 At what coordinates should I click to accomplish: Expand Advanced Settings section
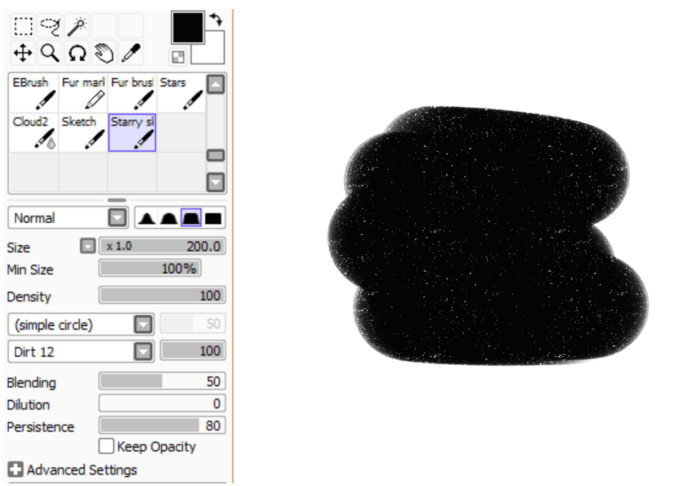(15, 469)
